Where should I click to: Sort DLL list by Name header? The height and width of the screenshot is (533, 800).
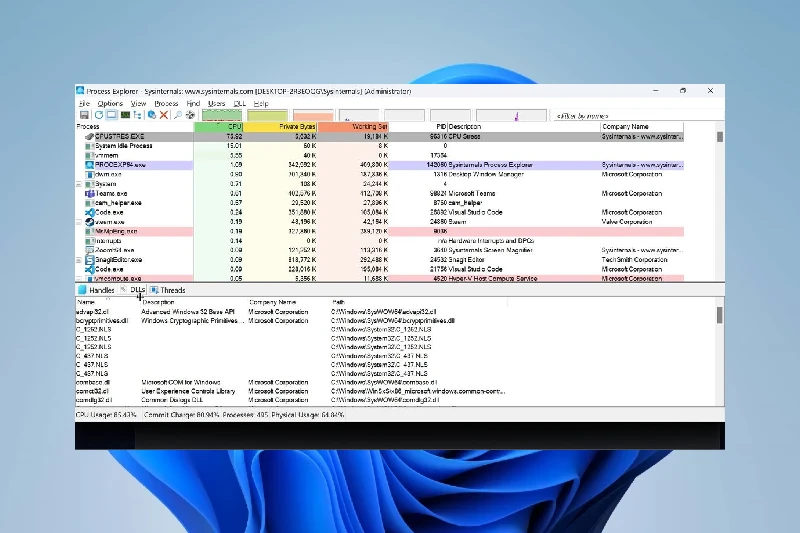coord(107,302)
